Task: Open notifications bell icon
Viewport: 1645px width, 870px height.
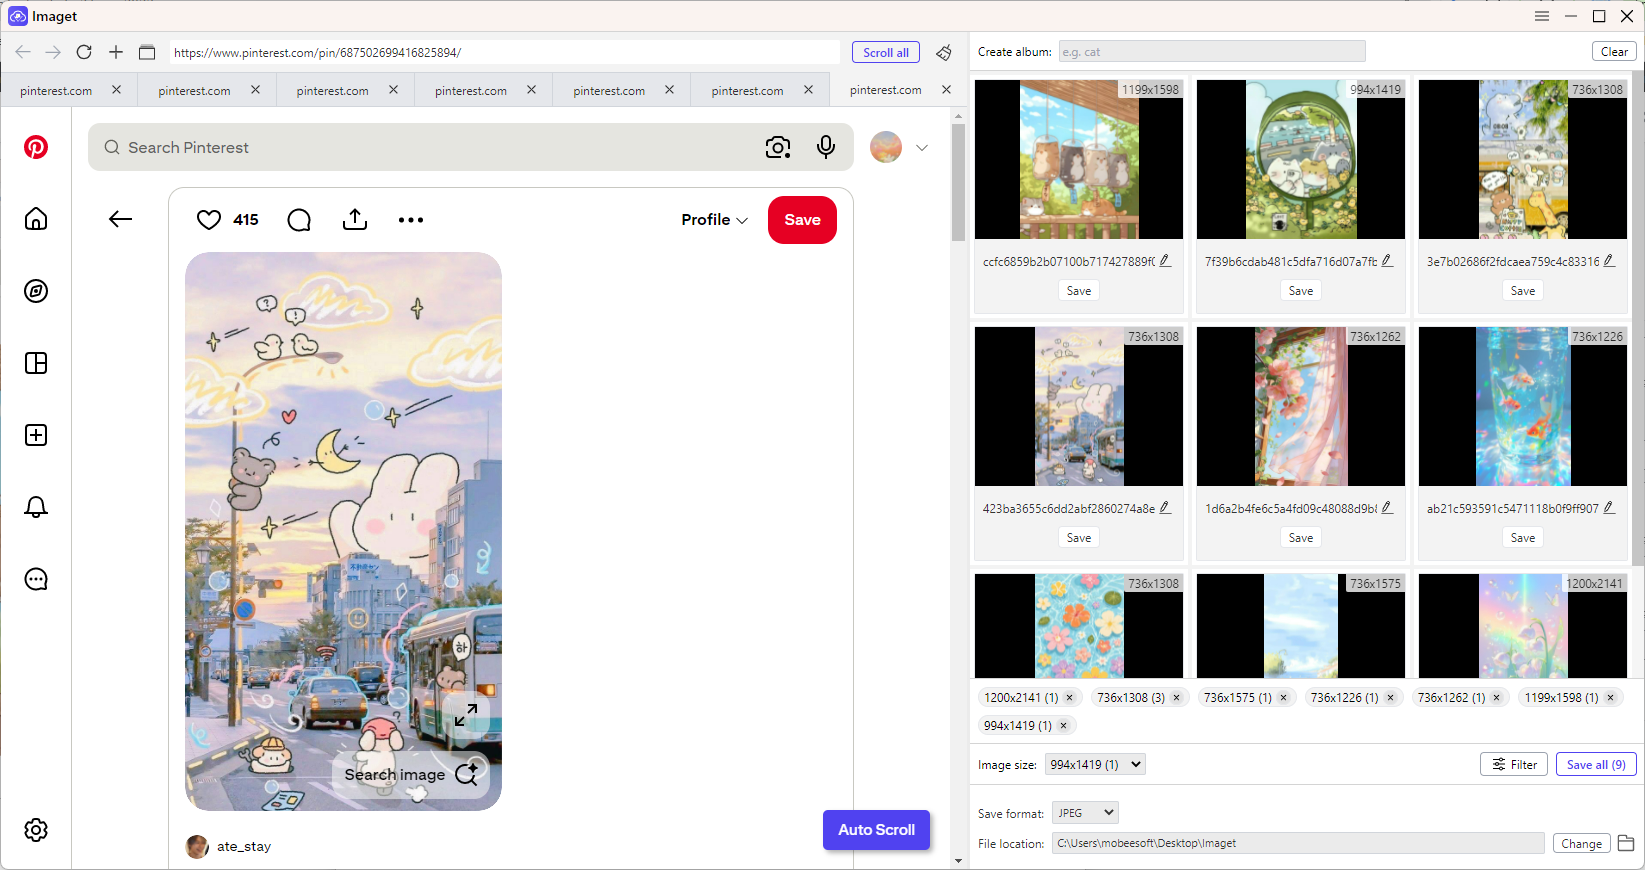Action: (x=36, y=507)
